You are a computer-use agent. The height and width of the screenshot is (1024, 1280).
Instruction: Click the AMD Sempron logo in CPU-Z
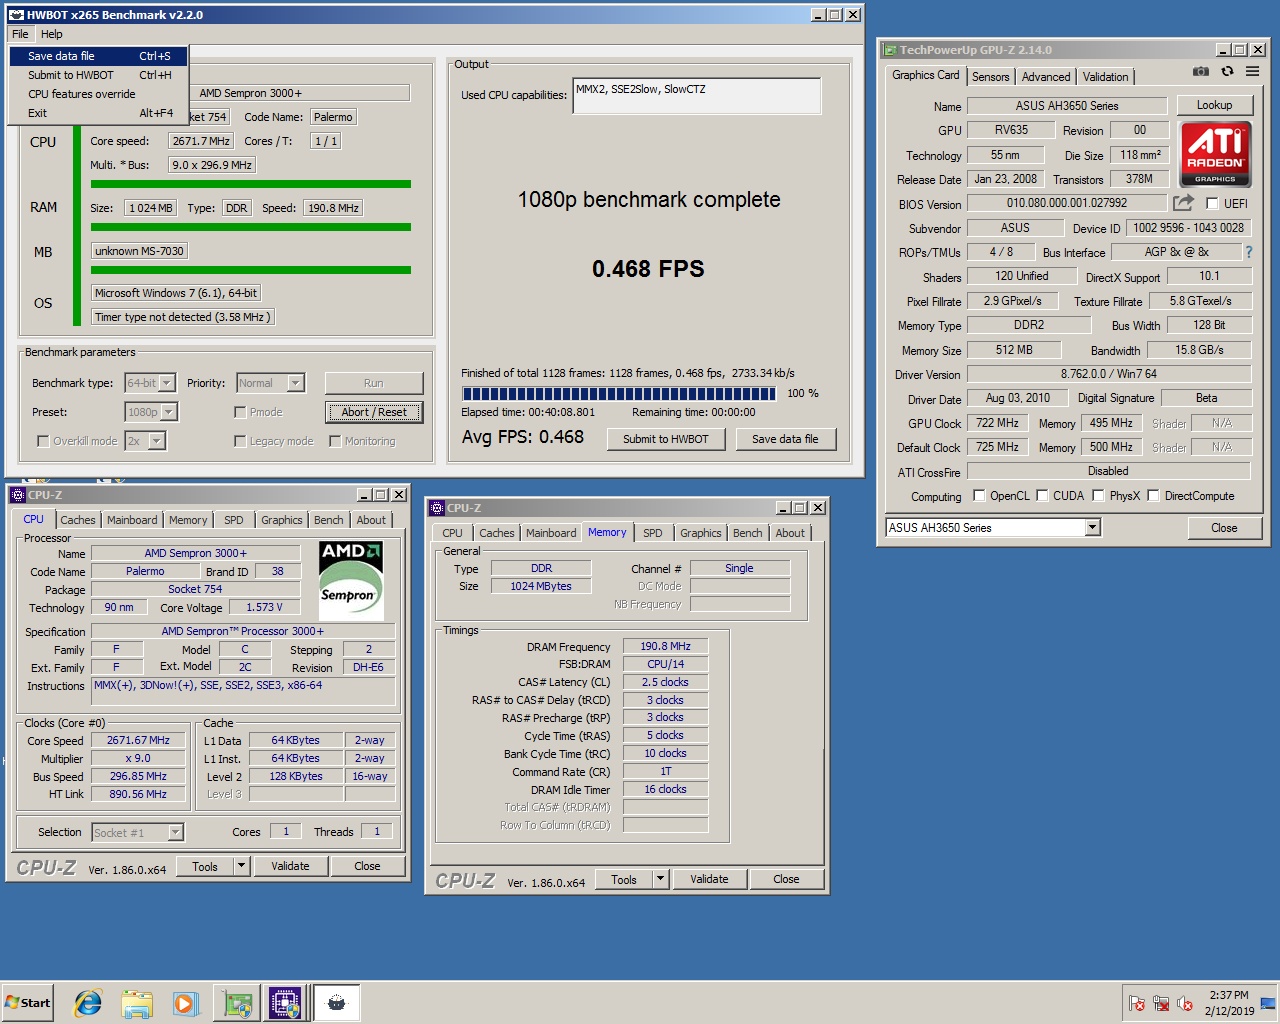pyautogui.click(x=349, y=579)
